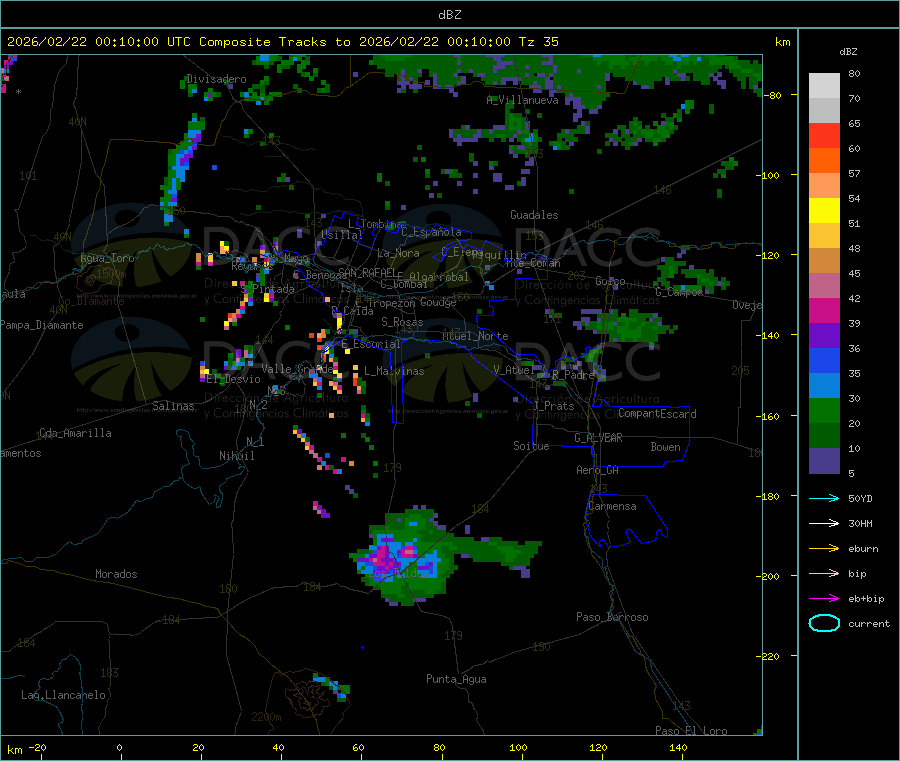Click the radar echo over the 2200m volcano

point(333,686)
